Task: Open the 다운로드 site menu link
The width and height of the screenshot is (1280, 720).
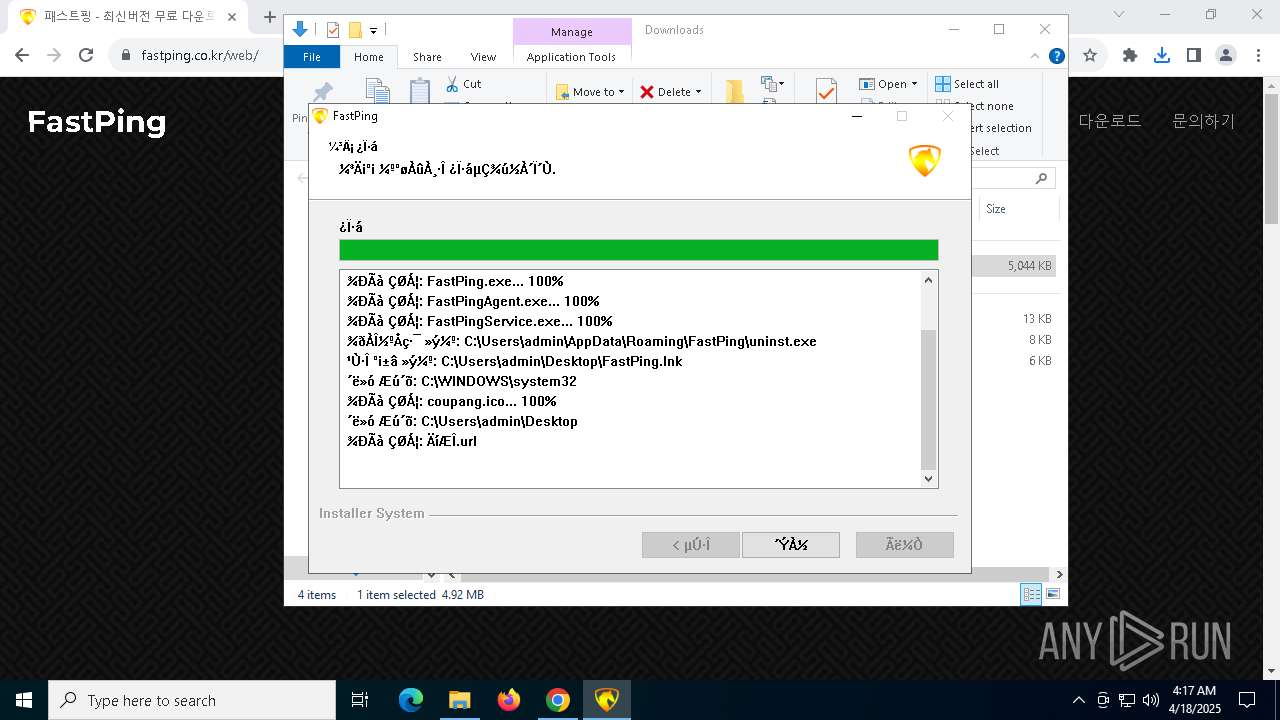Action: click(x=1109, y=121)
